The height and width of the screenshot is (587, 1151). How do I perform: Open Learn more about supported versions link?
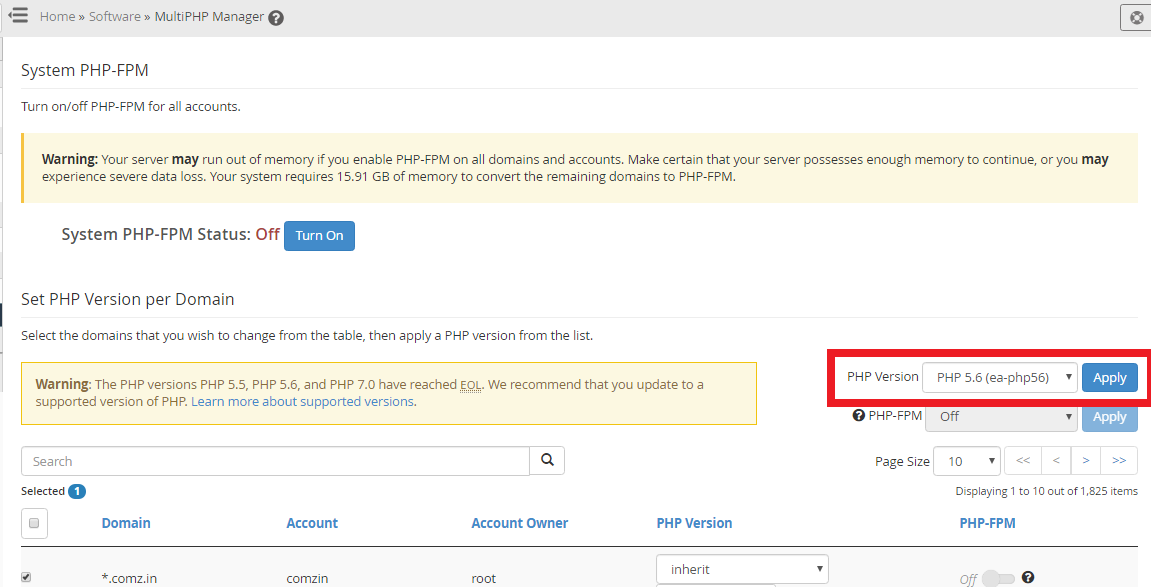(302, 401)
